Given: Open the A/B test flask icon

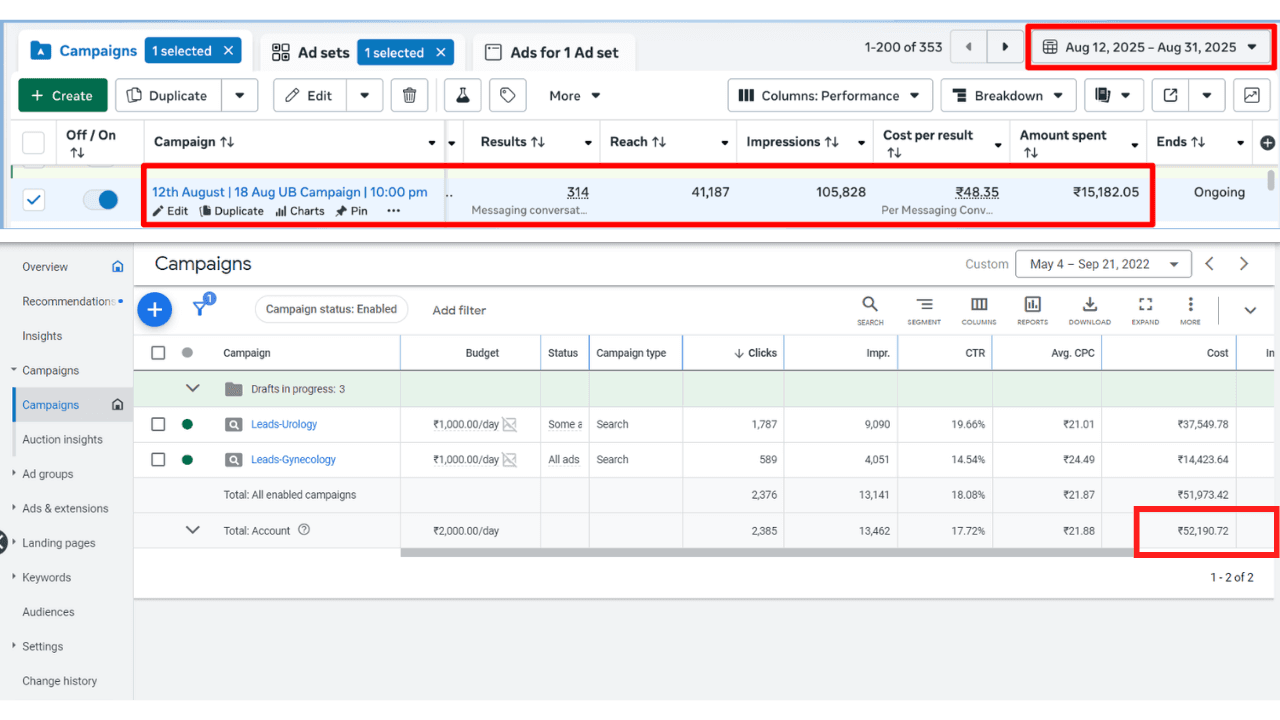Looking at the screenshot, I should (x=462, y=95).
